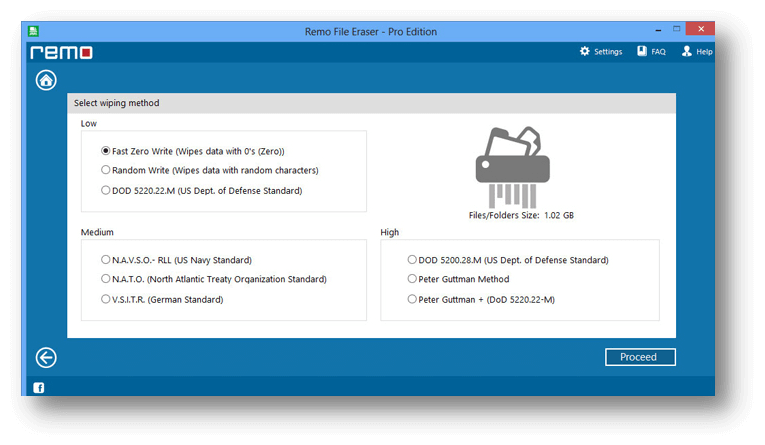
Task: Select V.S.I.T.R. German Standard
Action: [162, 300]
